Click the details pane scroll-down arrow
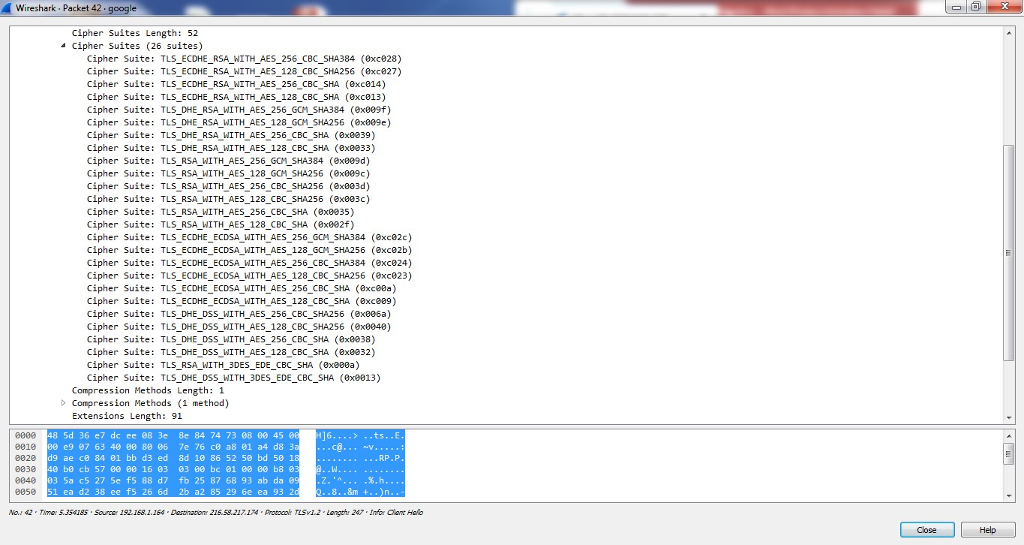This screenshot has height=545, width=1024. (x=1008, y=418)
